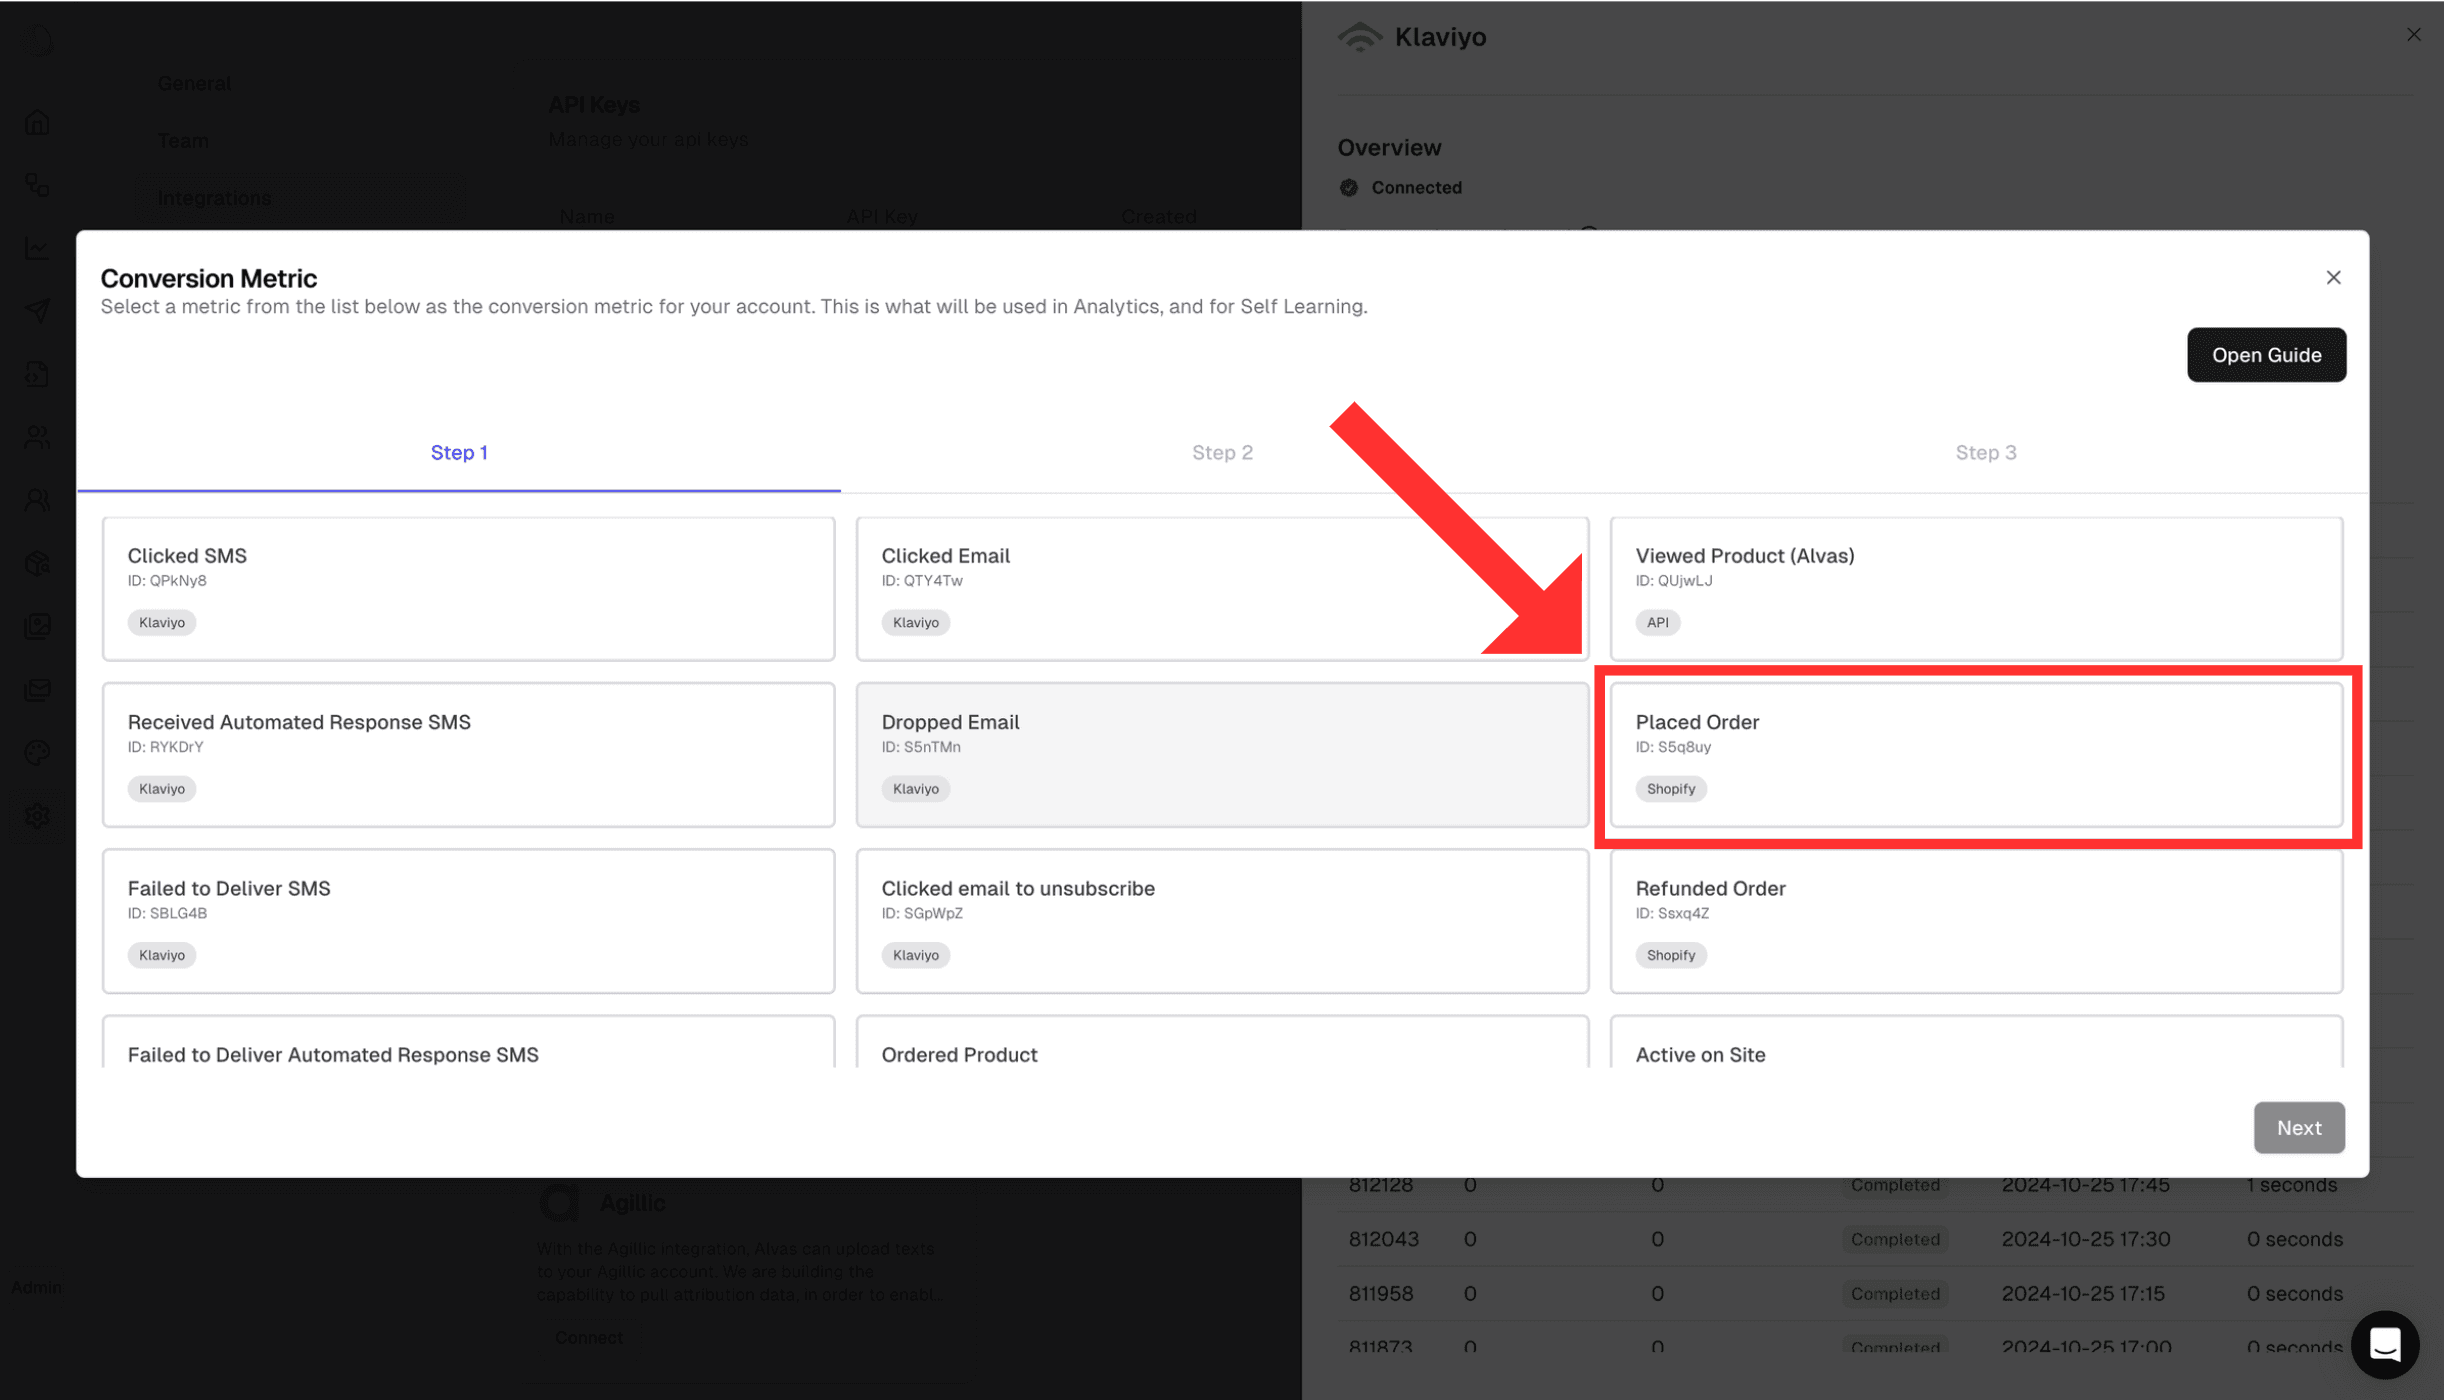Image resolution: width=2444 pixels, height=1400 pixels.
Task: Click job ID 811958 in the Klaviyo table
Action: coord(1381,1294)
